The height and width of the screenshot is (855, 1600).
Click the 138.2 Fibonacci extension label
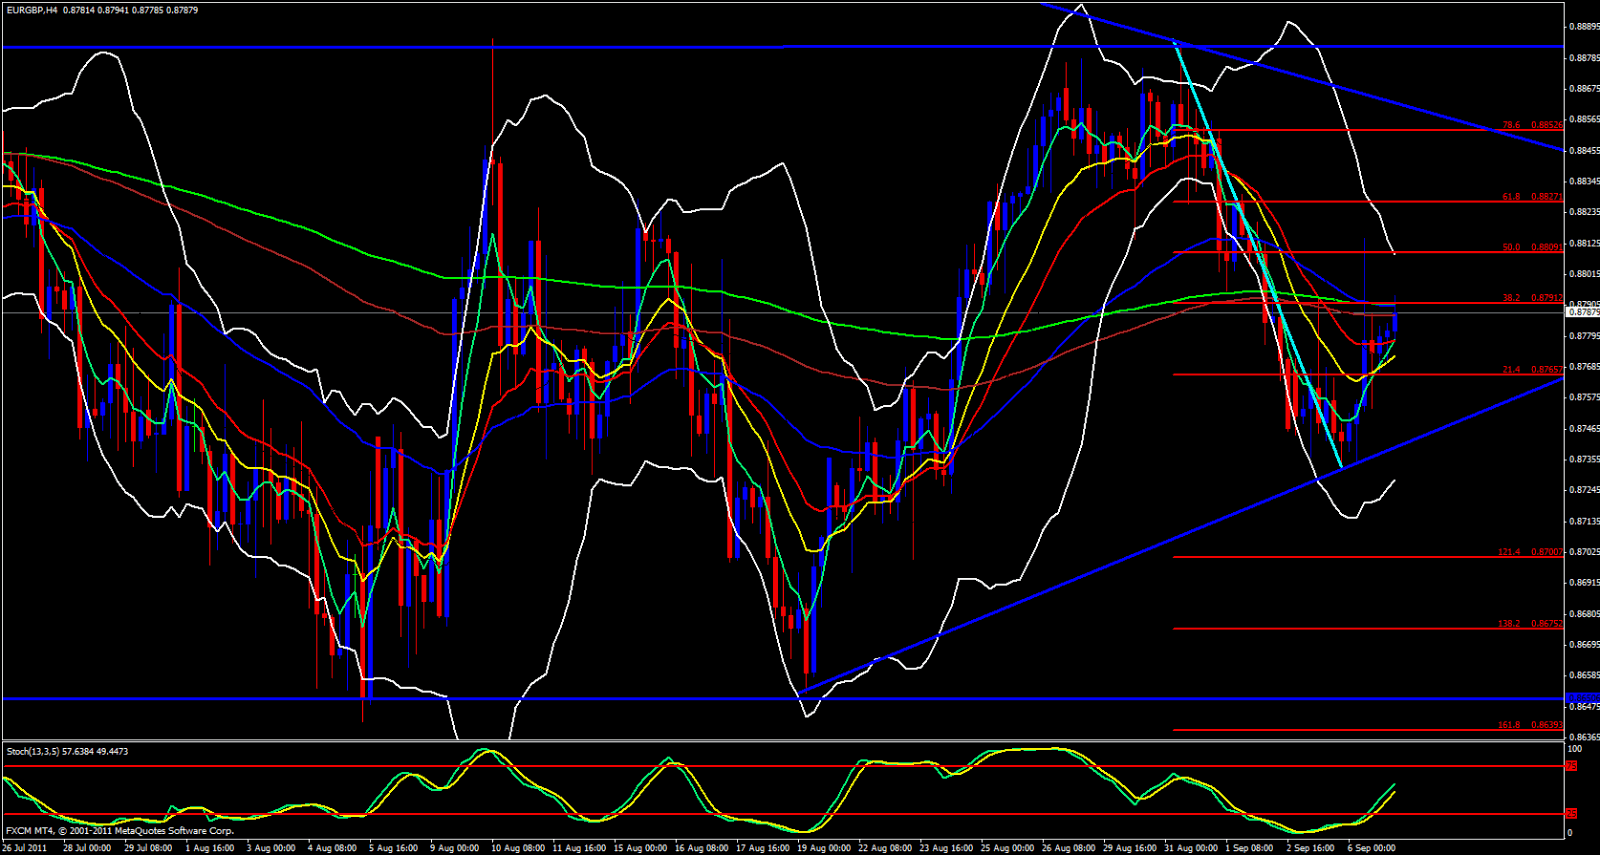[1529, 623]
